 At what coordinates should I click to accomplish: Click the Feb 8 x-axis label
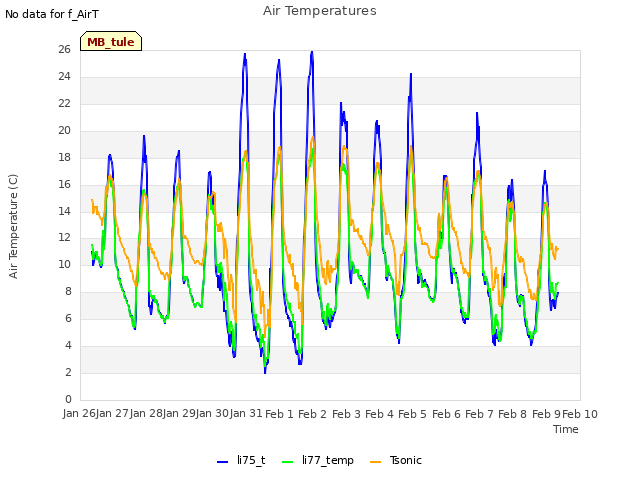tap(513, 414)
